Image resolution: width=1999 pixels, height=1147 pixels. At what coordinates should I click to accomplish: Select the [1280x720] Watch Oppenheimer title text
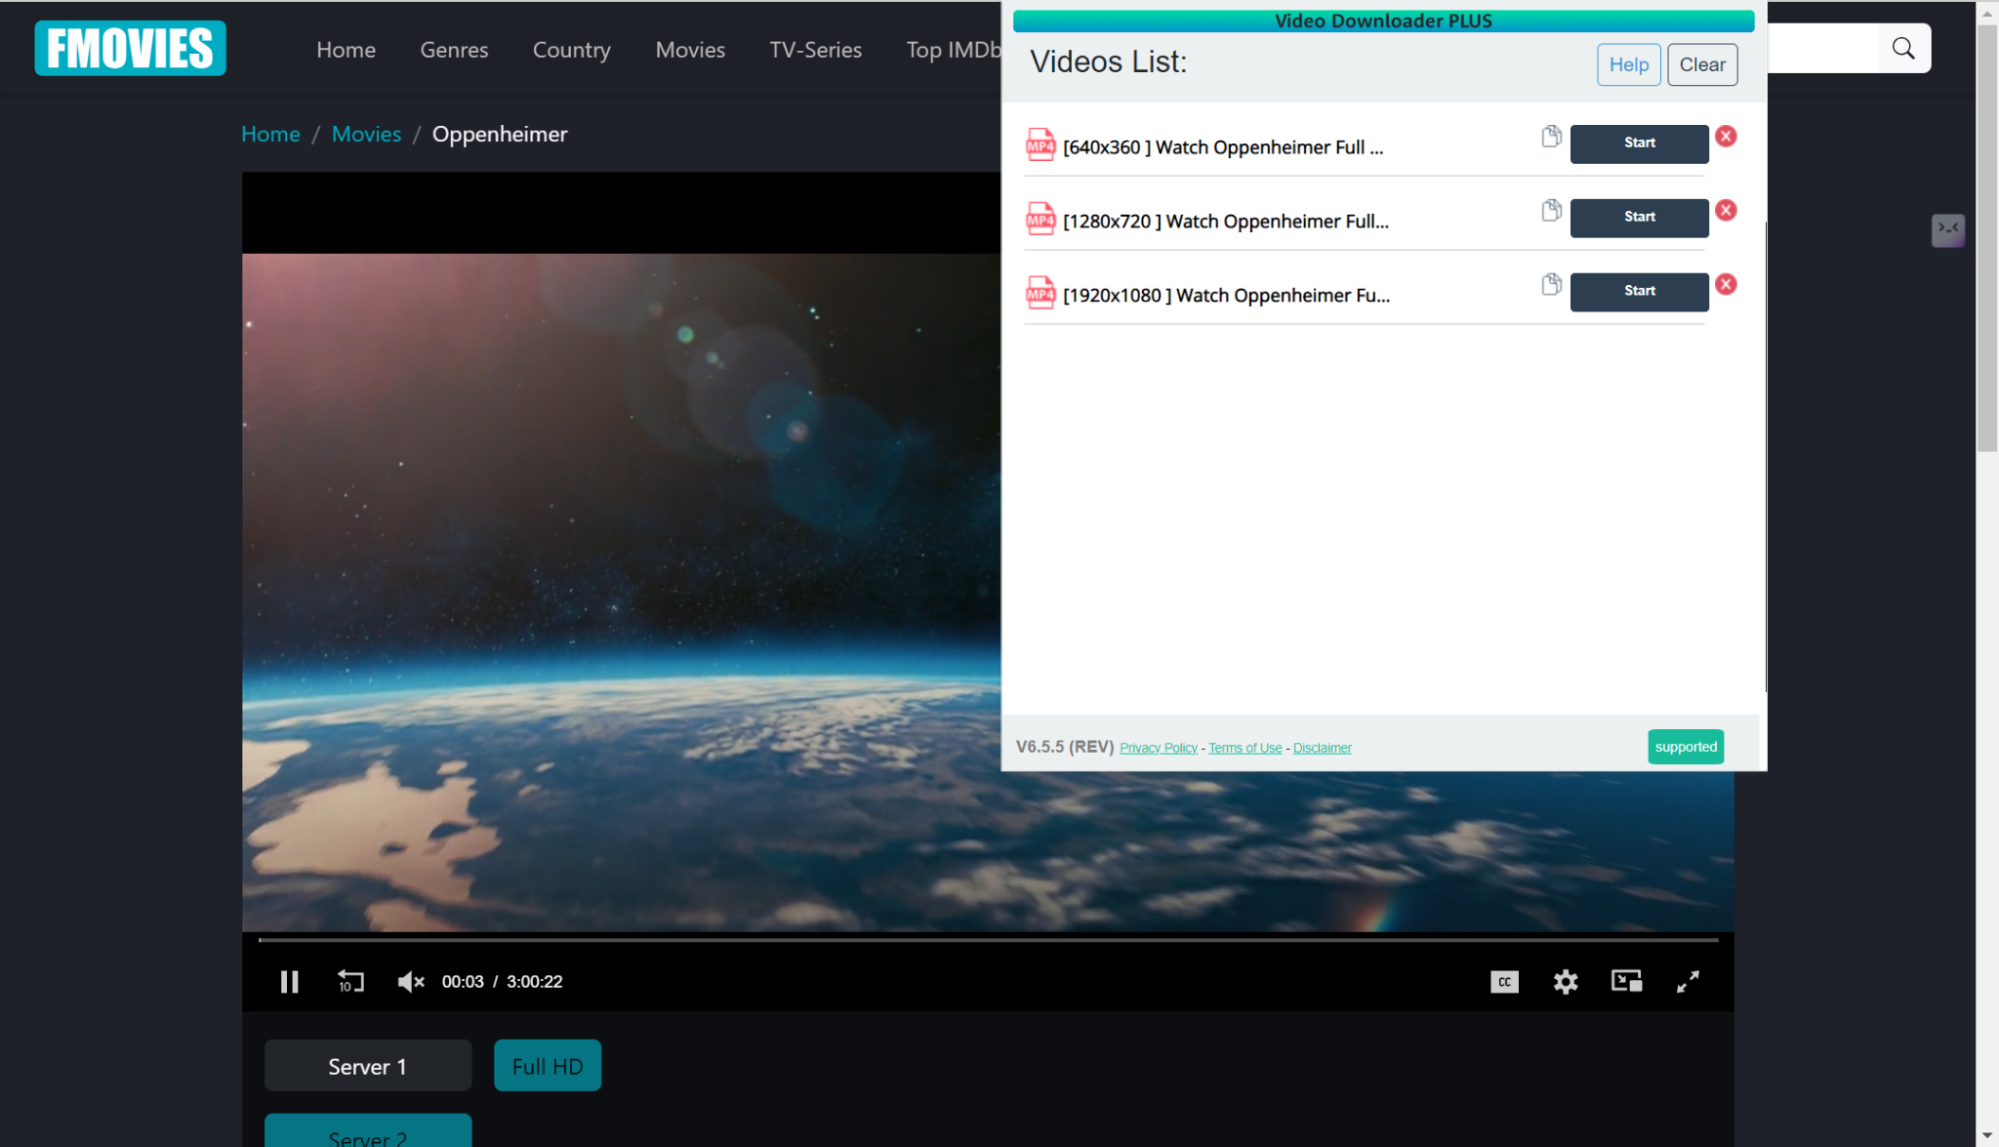tap(1226, 221)
